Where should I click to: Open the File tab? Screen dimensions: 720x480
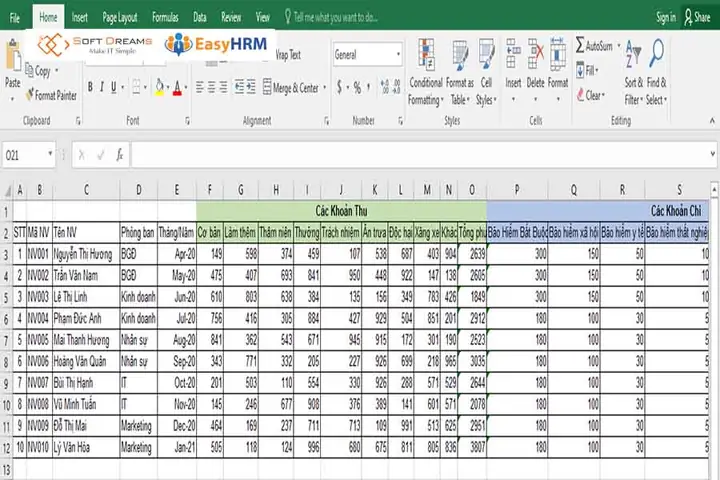point(15,17)
